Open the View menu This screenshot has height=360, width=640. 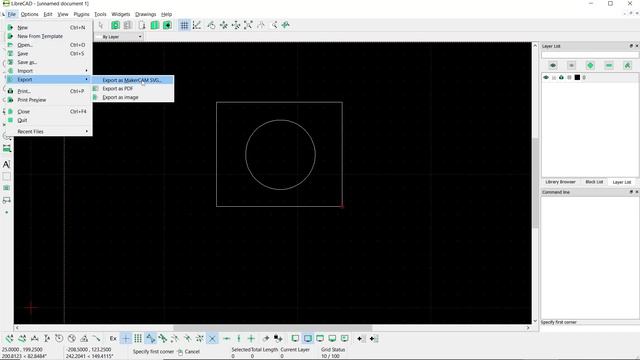coord(63,14)
